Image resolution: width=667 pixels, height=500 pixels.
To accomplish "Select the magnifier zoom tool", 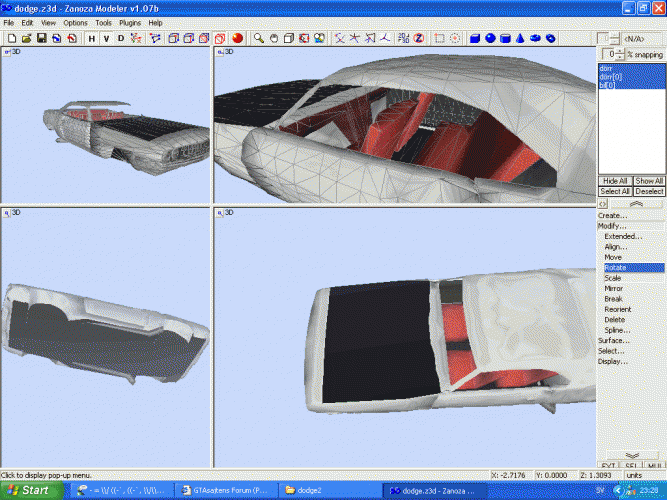I will pos(258,38).
